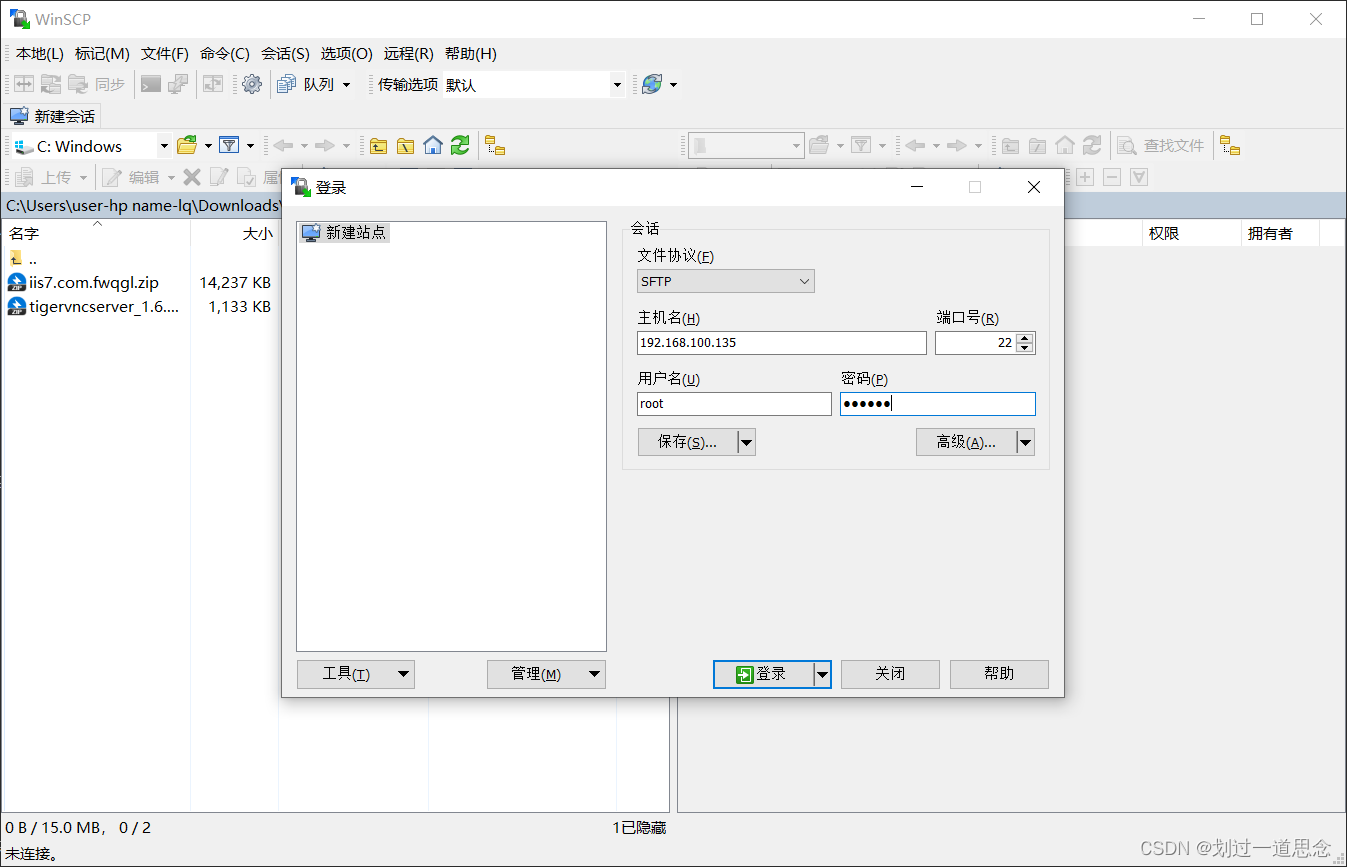Viewport: 1347px width, 867px height.
Task: Click inside the 密码 password field
Action: click(x=937, y=404)
